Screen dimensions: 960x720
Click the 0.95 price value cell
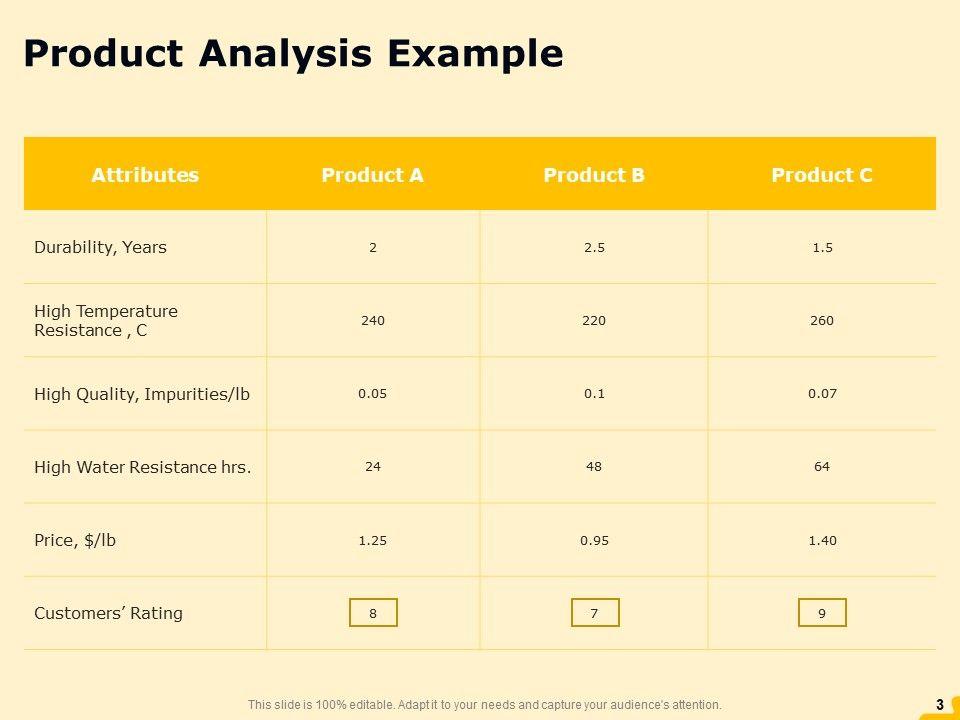tap(594, 541)
